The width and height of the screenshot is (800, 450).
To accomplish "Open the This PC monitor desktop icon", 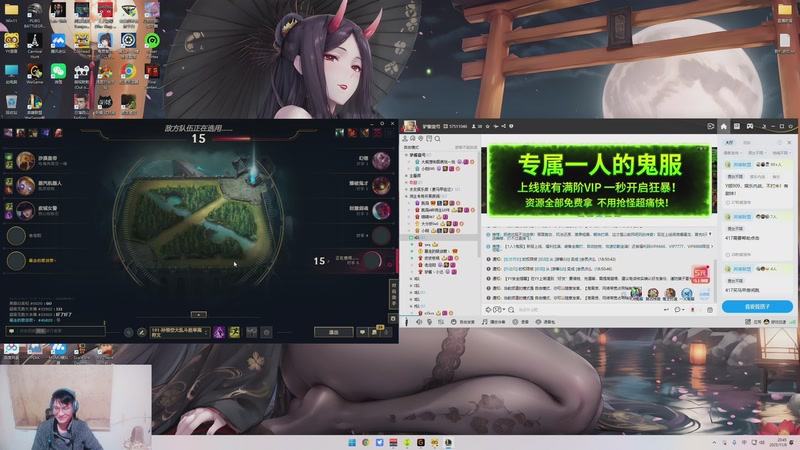I will (x=11, y=72).
